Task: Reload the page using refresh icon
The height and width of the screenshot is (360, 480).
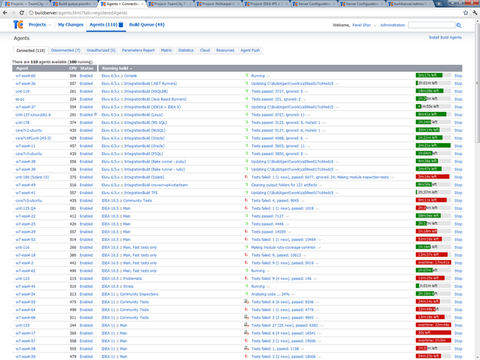Action: point(22,13)
